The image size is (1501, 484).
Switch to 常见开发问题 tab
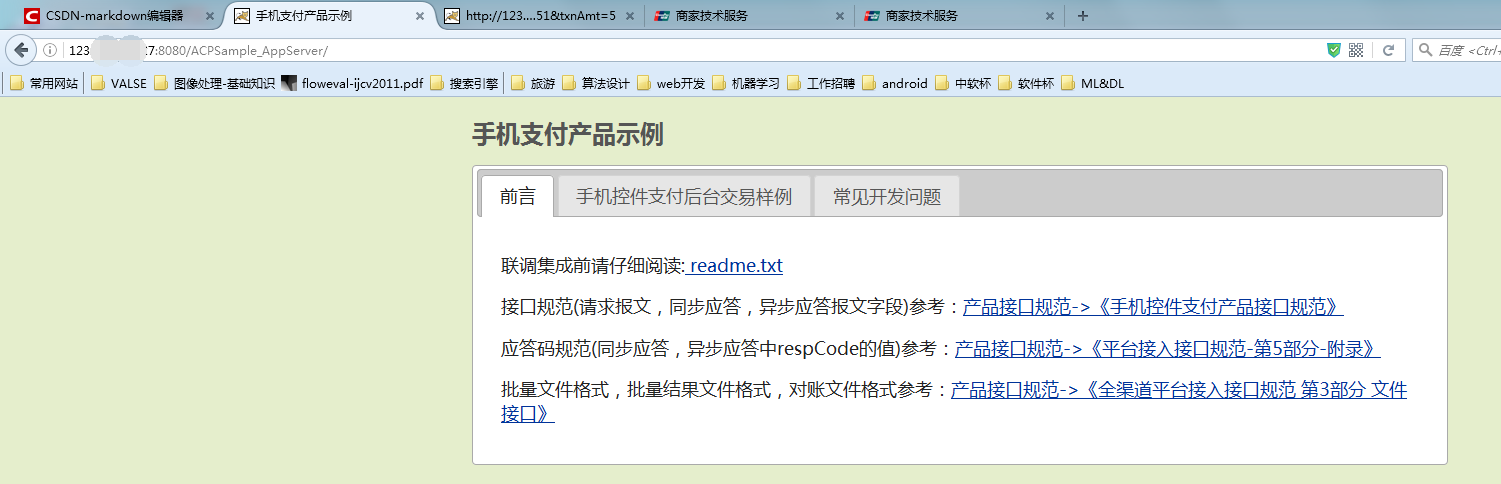point(887,197)
